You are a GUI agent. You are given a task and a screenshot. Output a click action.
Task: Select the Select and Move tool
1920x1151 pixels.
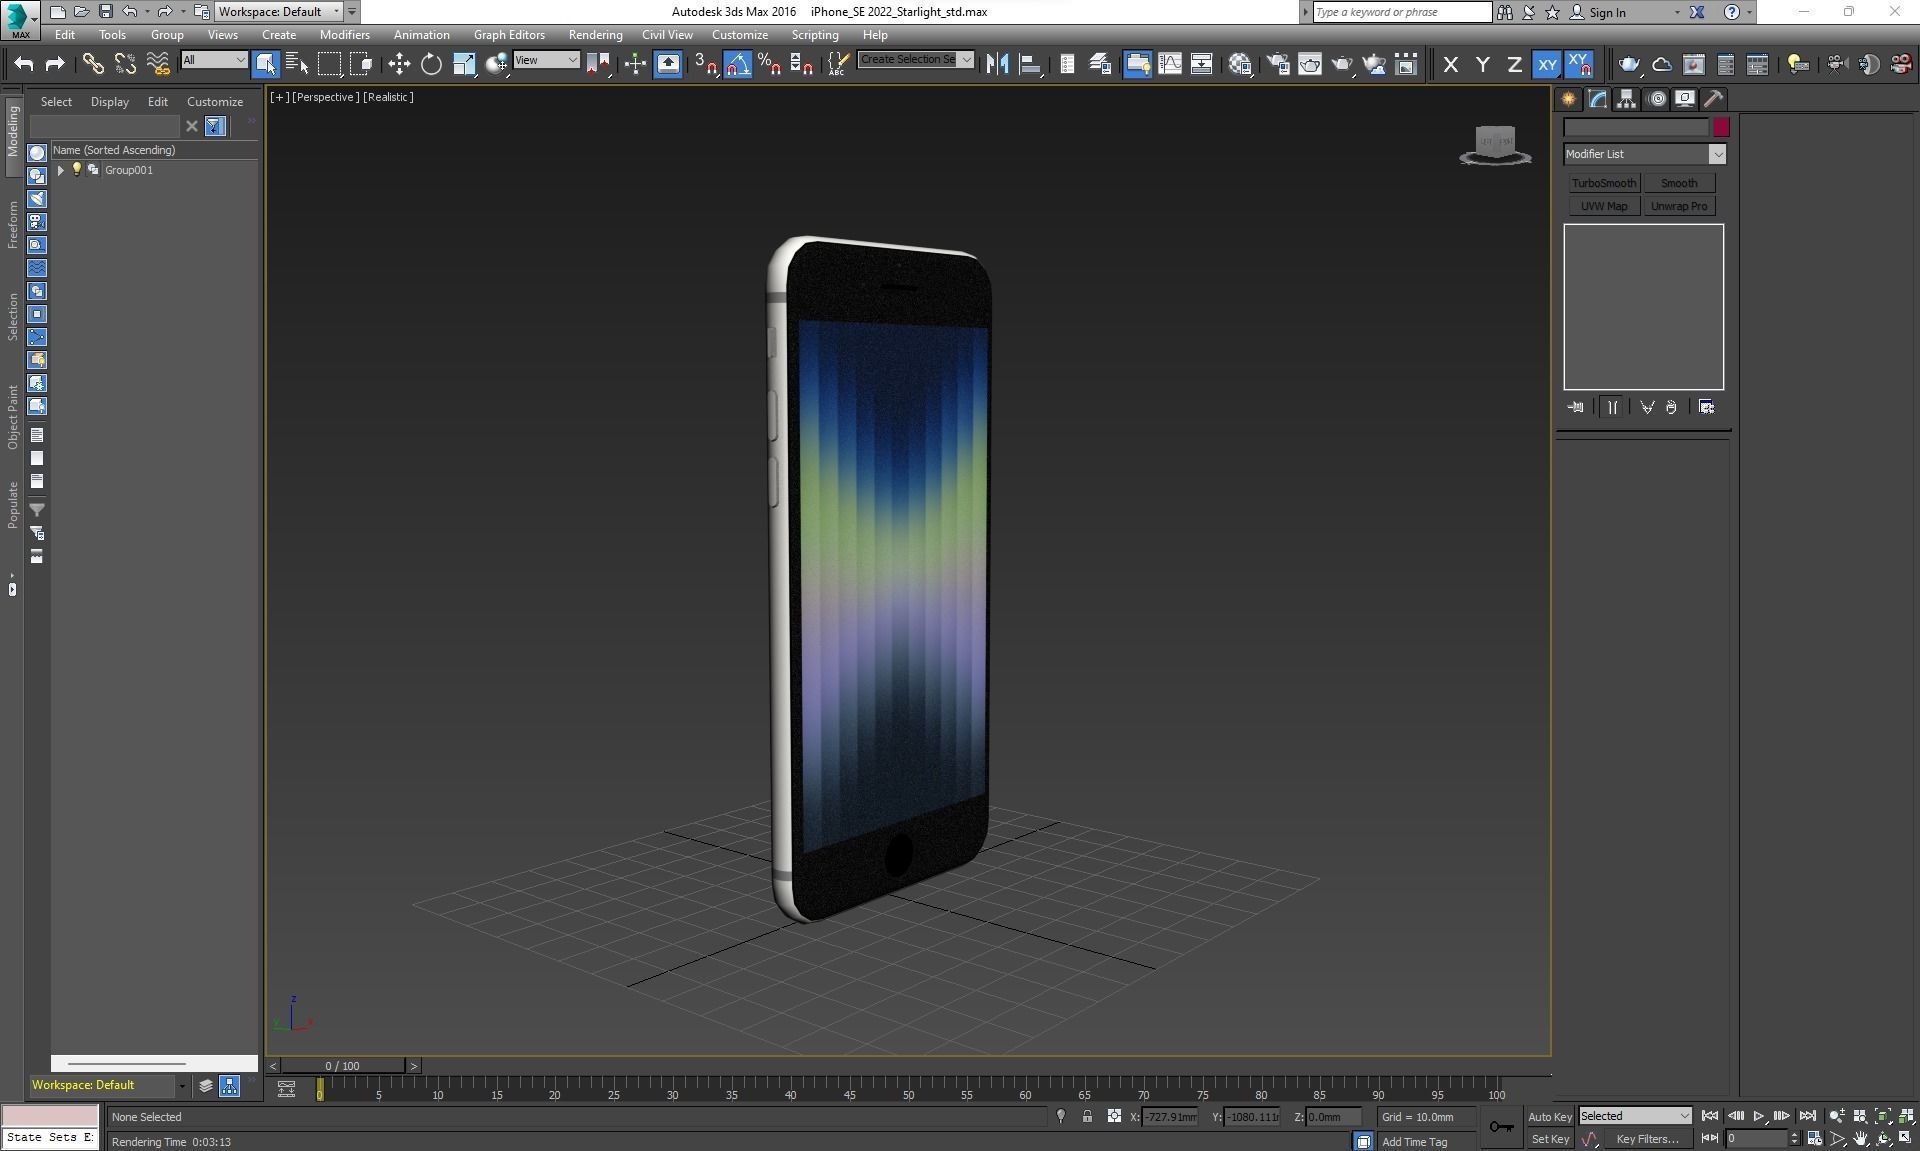coord(399,64)
